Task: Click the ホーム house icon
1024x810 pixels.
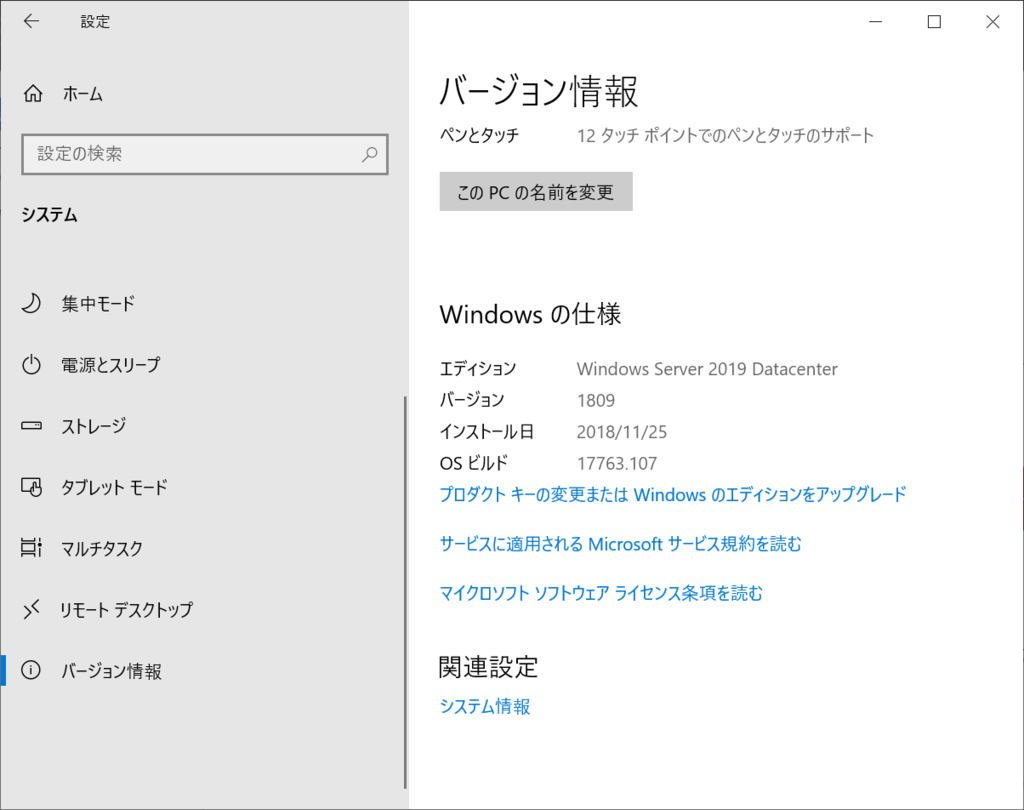Action: 31,93
